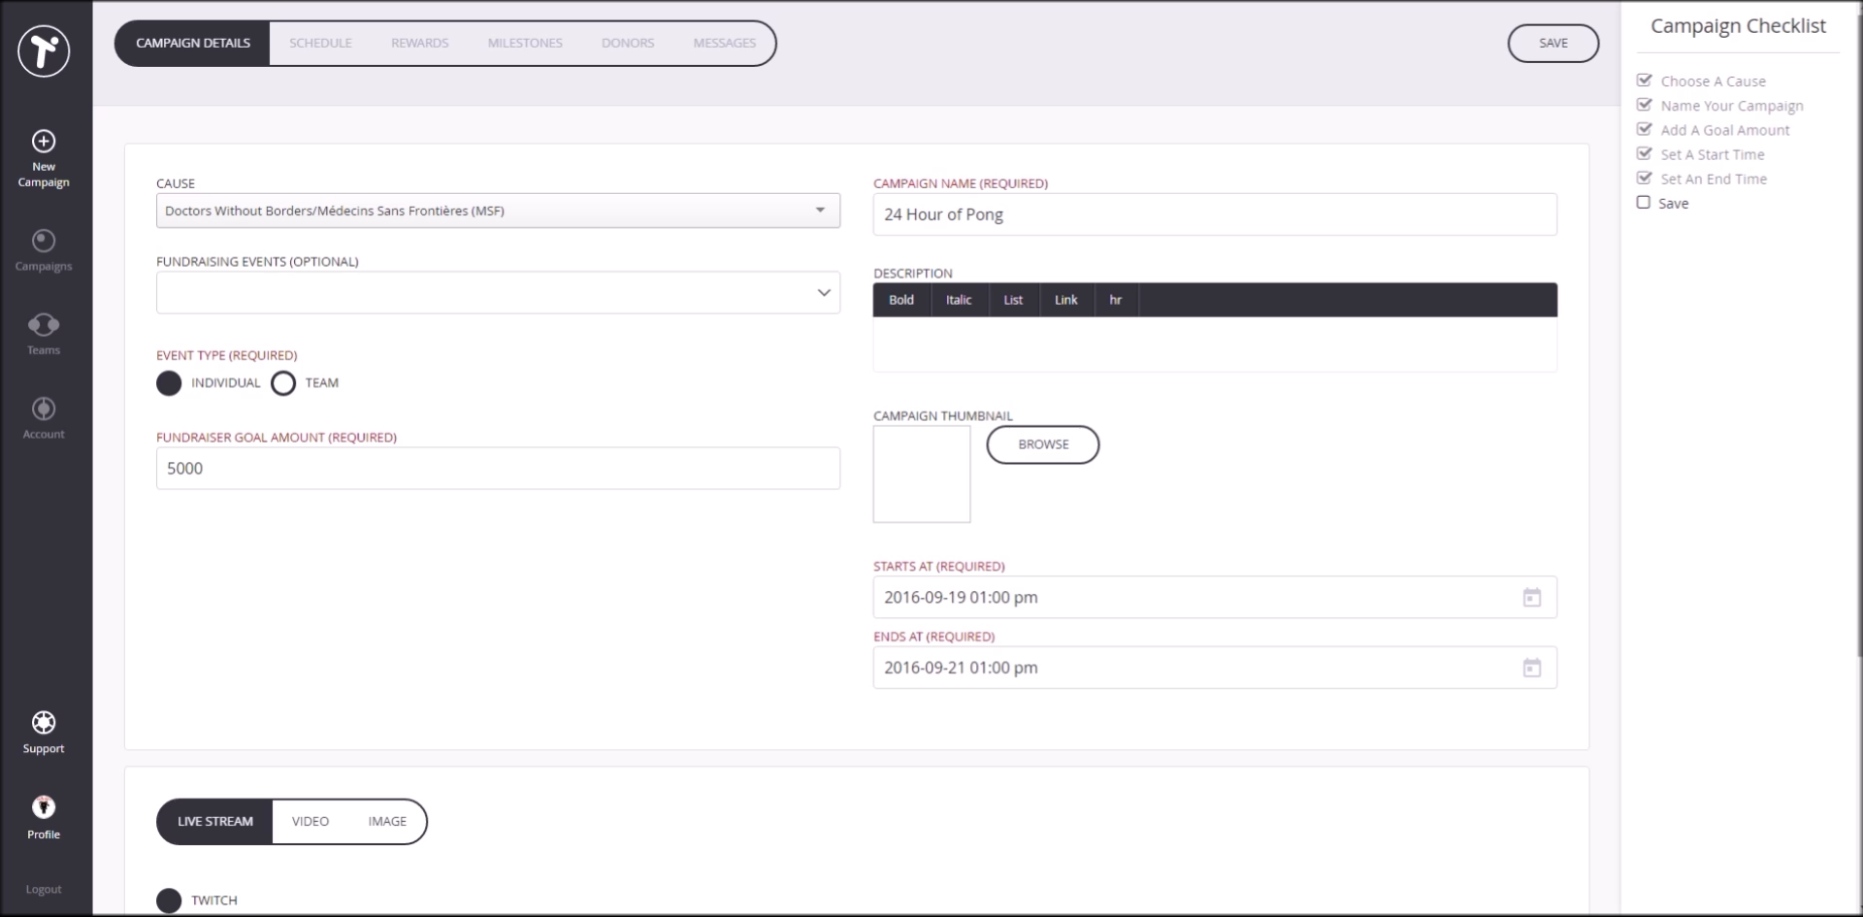
Task: Toggle the Set An End Time checkbox
Action: point(1644,178)
